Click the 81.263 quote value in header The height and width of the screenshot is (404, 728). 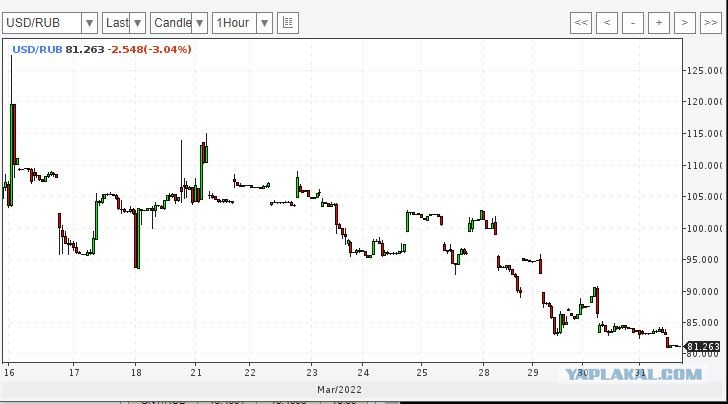(85, 49)
